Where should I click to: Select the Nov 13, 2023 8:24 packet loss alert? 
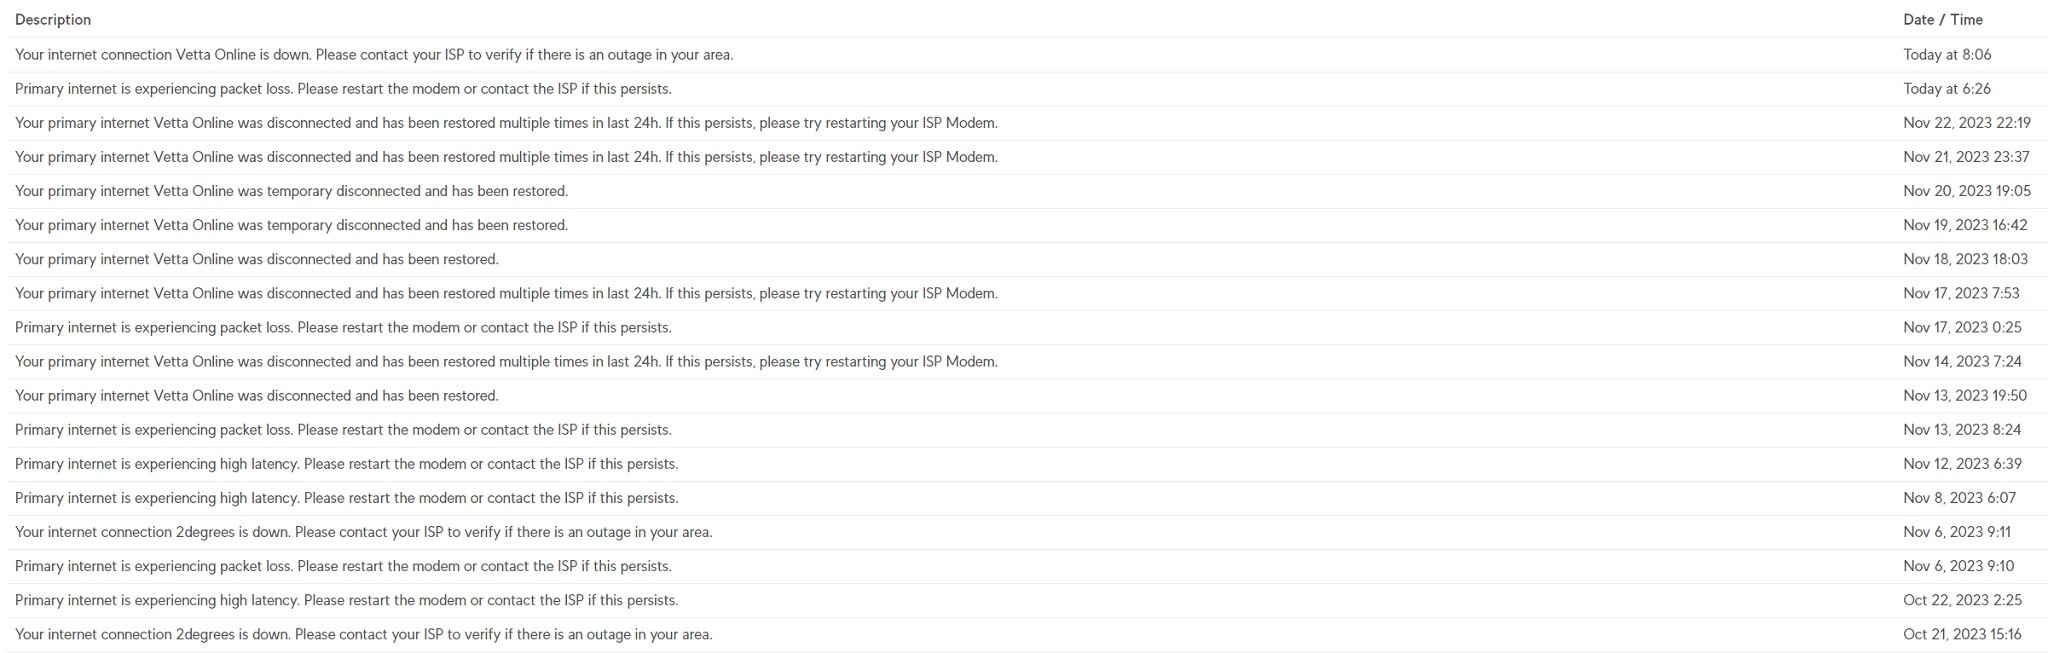[x=343, y=429]
